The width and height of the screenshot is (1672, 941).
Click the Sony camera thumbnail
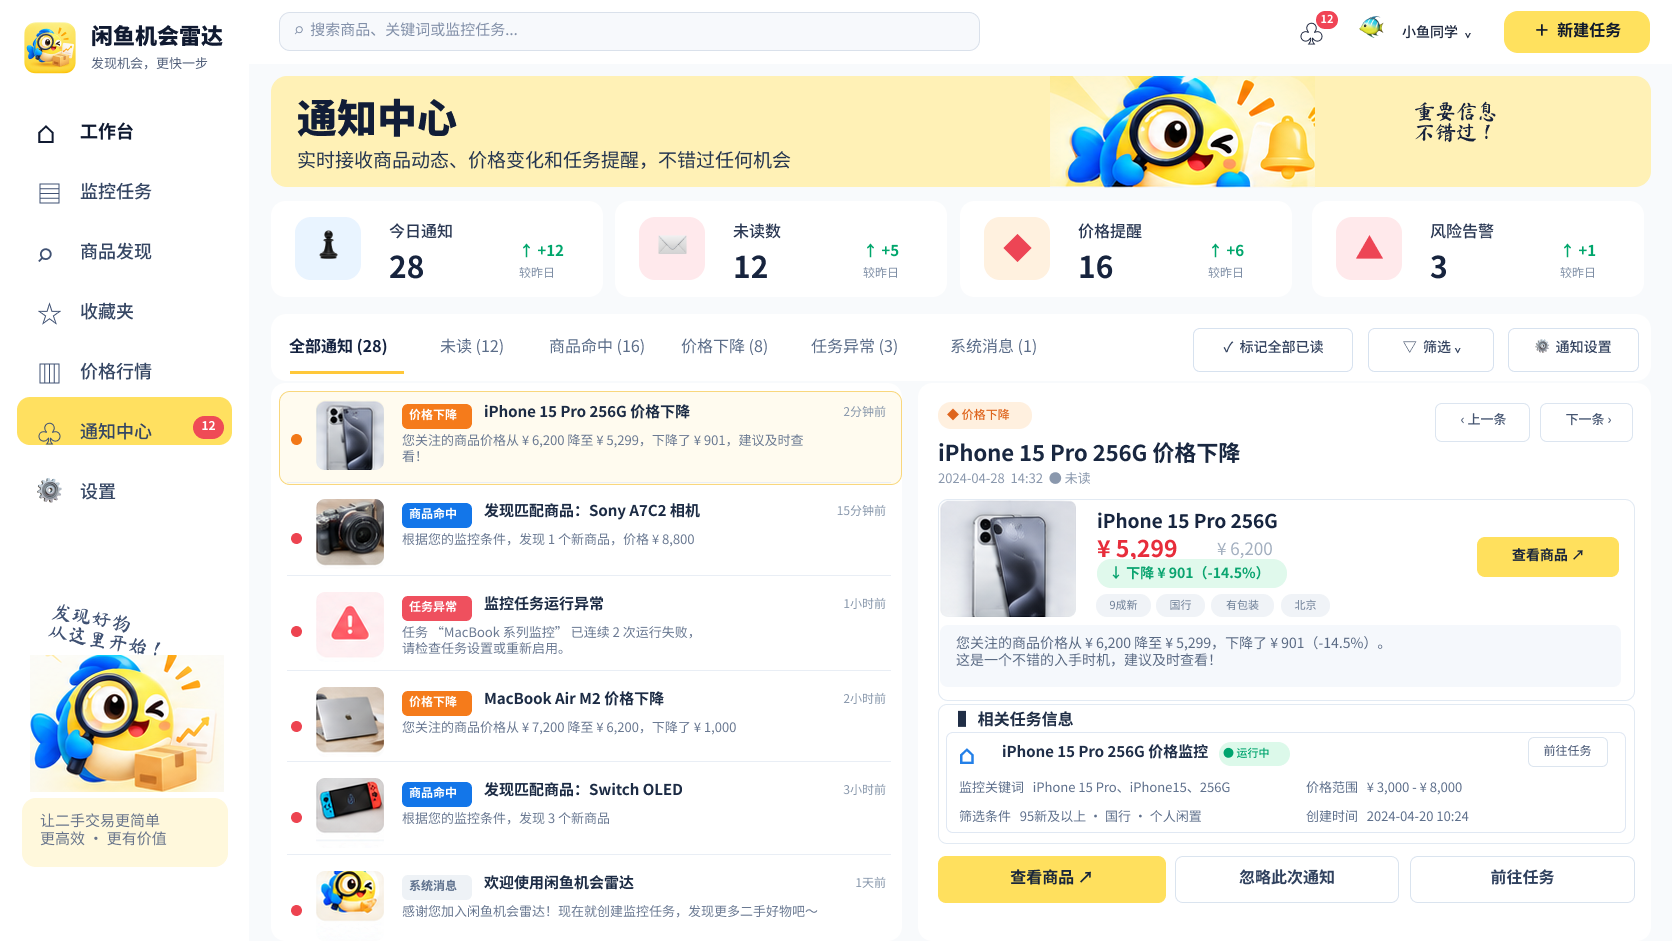350,532
